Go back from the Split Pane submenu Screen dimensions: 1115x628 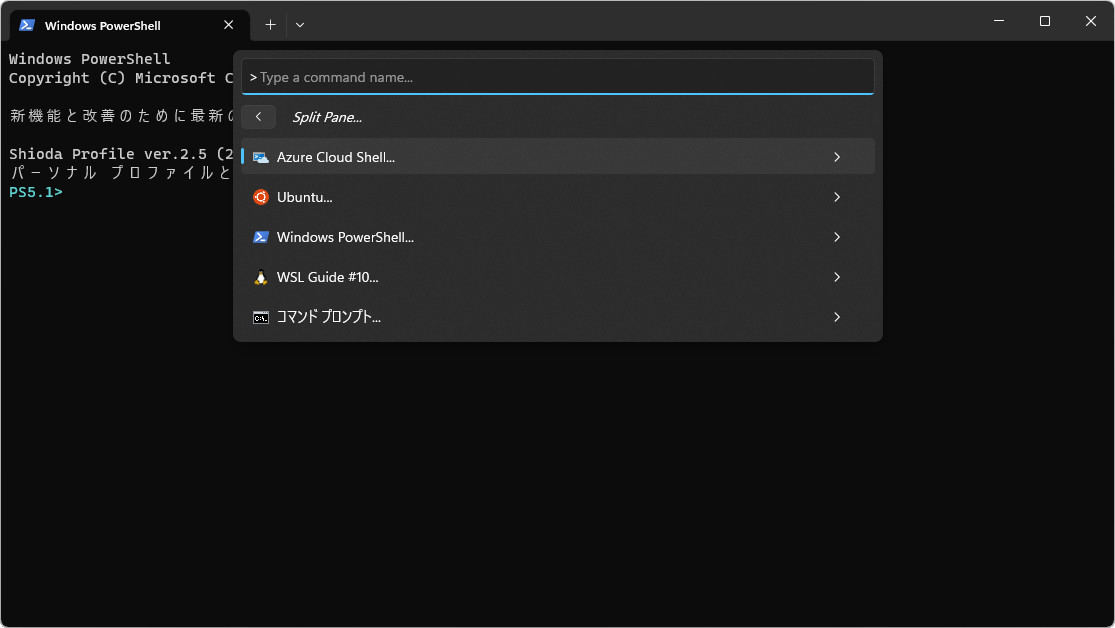coord(258,117)
